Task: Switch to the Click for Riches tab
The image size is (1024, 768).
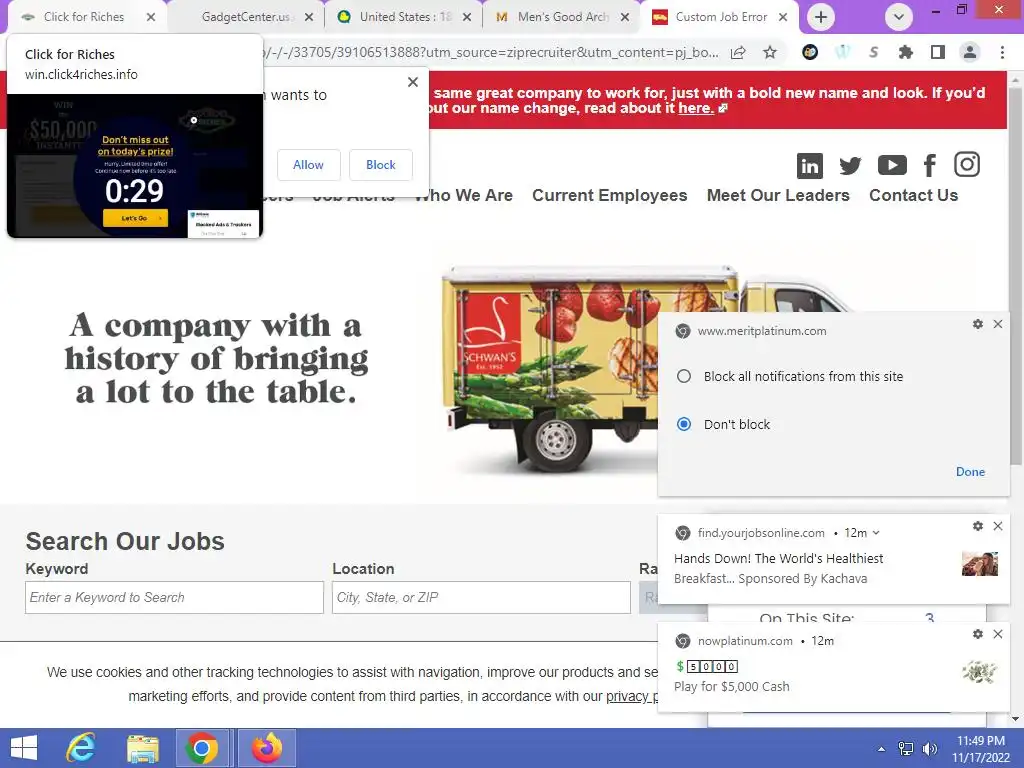Action: pos(84,17)
